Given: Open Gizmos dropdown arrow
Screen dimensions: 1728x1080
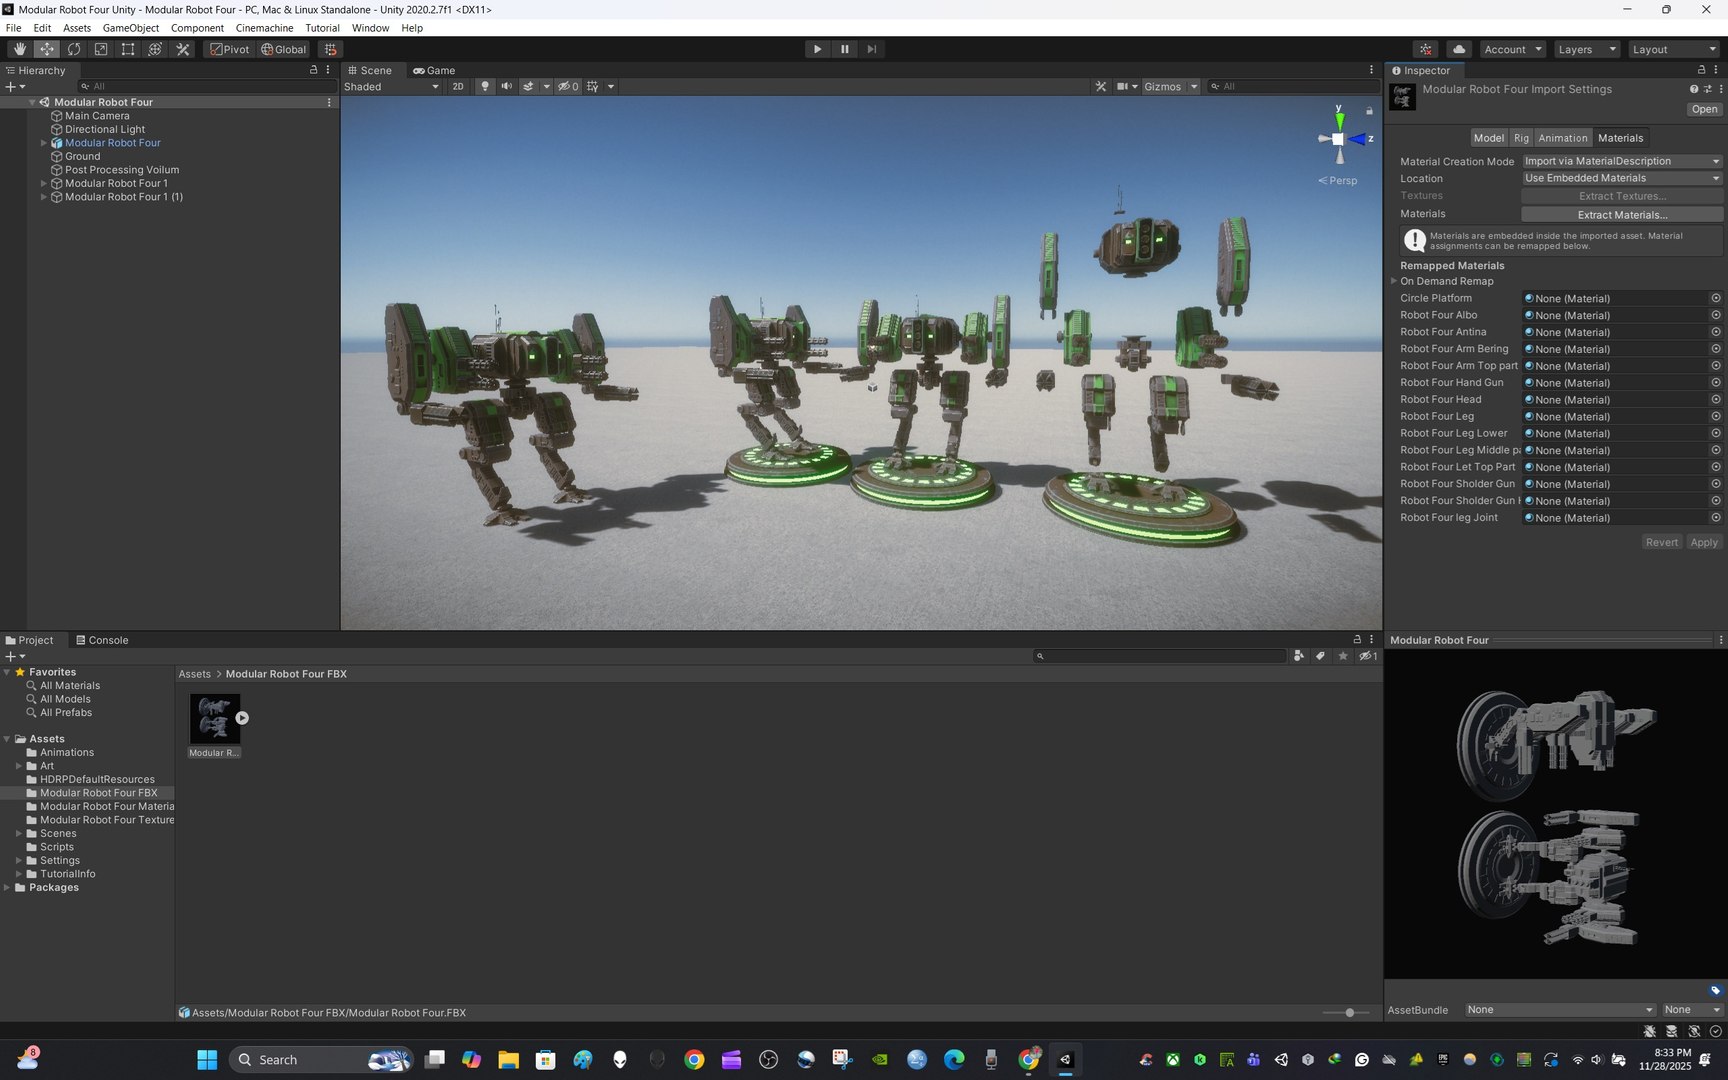Looking at the screenshot, I should click(x=1194, y=86).
